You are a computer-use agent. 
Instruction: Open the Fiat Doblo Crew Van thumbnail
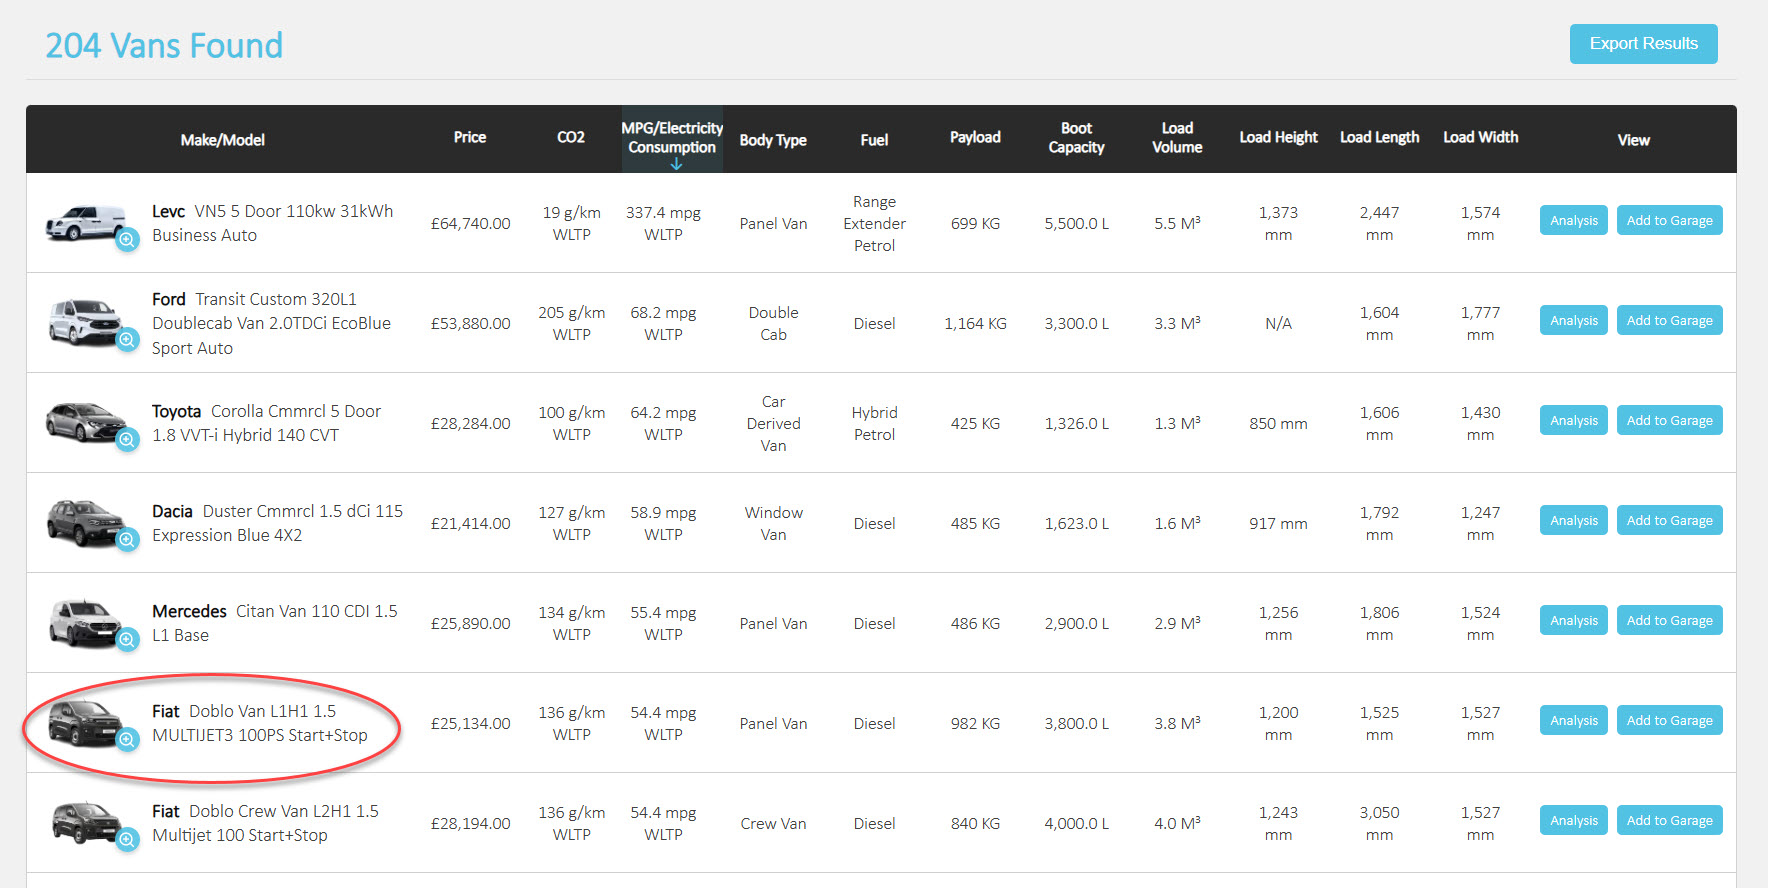(x=85, y=822)
